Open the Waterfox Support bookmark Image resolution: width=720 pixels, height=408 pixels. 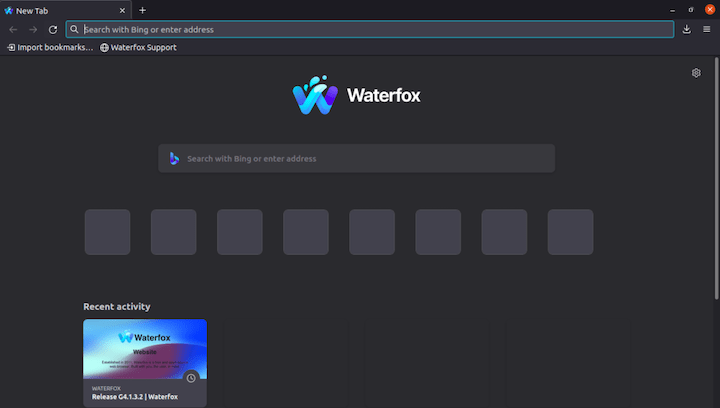(138, 47)
